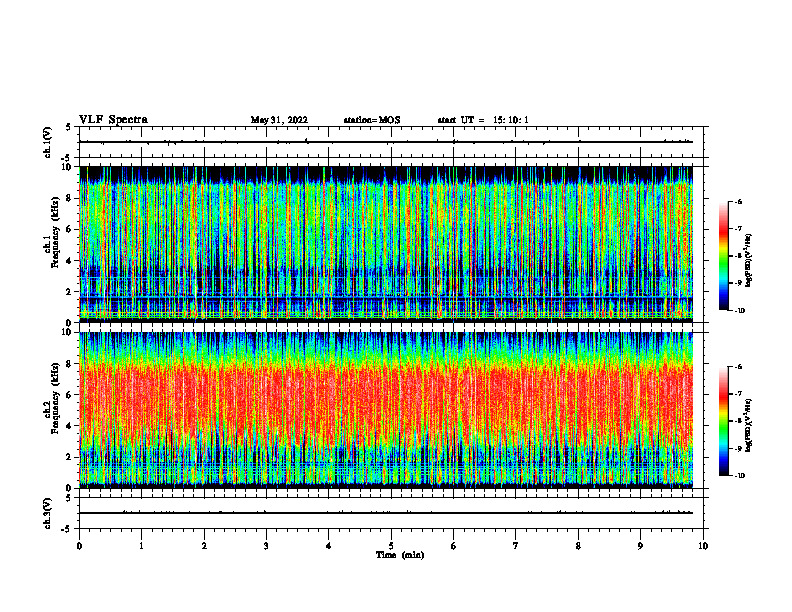Click the "VLF Spectra" title text

coord(113,120)
